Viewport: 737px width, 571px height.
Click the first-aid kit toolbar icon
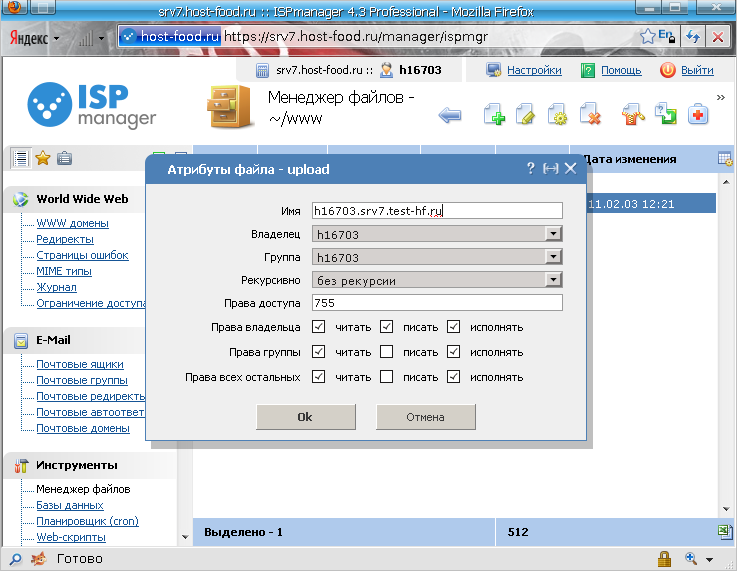tap(697, 116)
